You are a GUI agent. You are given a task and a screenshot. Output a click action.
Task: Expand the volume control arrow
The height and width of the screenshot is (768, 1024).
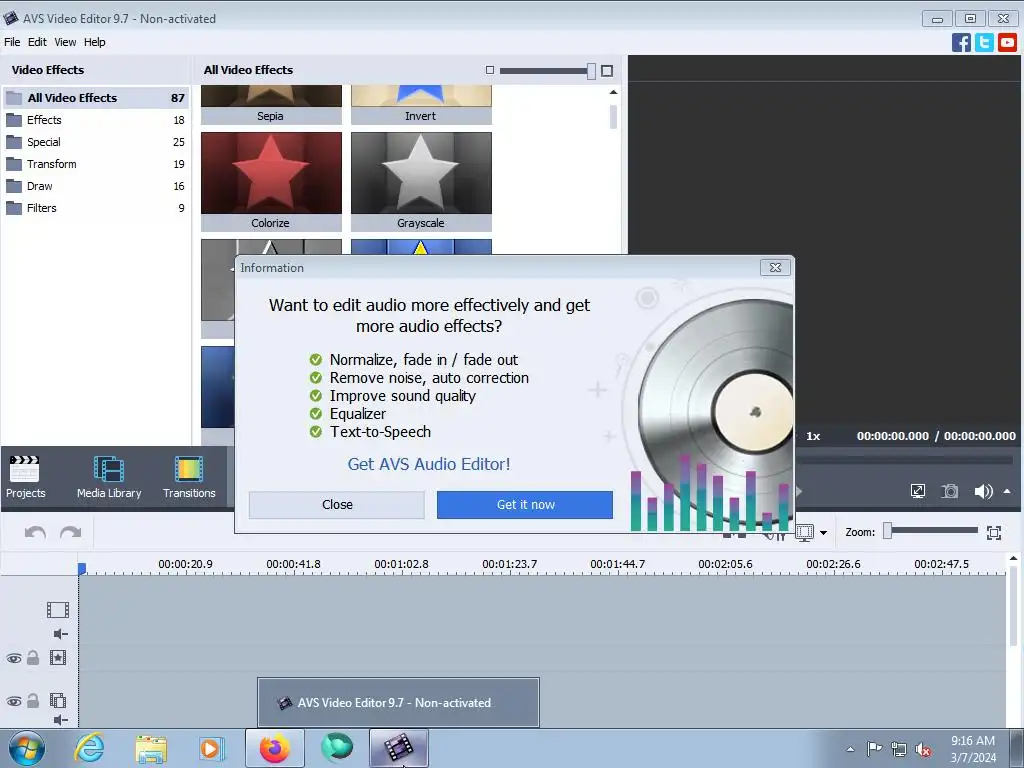point(1007,491)
